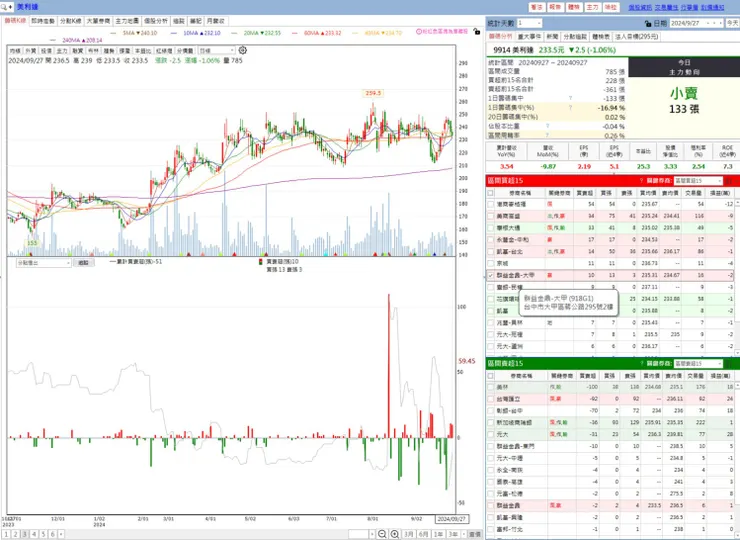Click question mark beside 1日籌碼集中 row
740x540 pixels.
click(571, 98)
